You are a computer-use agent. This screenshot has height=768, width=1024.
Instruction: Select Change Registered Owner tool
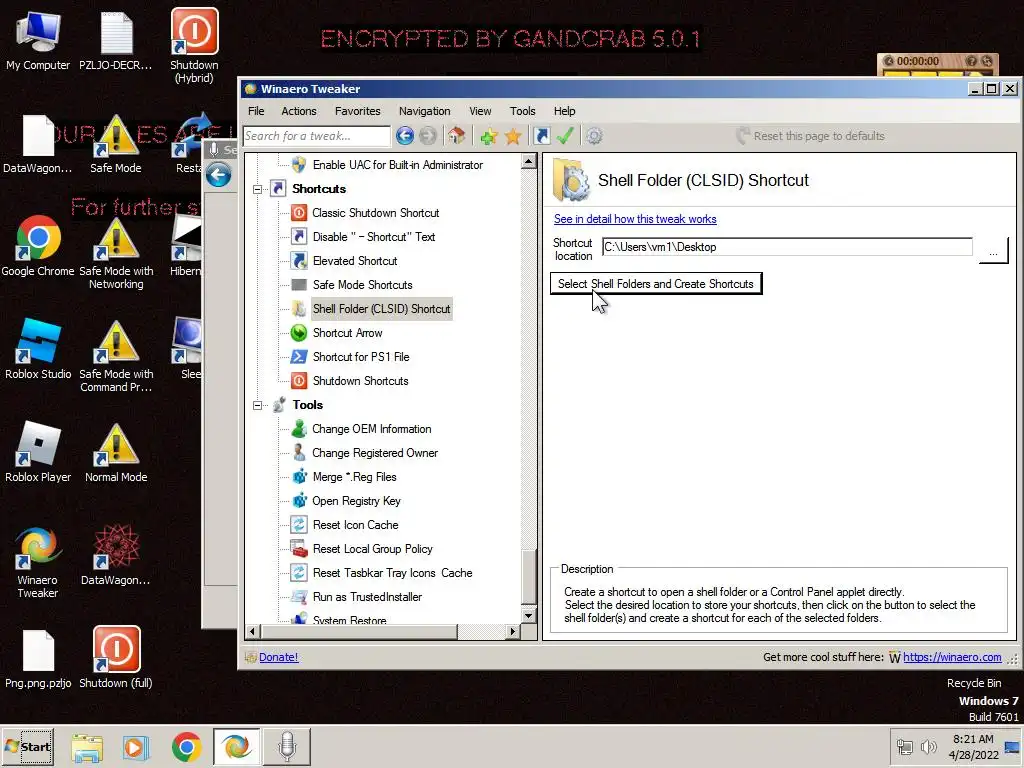click(x=375, y=453)
